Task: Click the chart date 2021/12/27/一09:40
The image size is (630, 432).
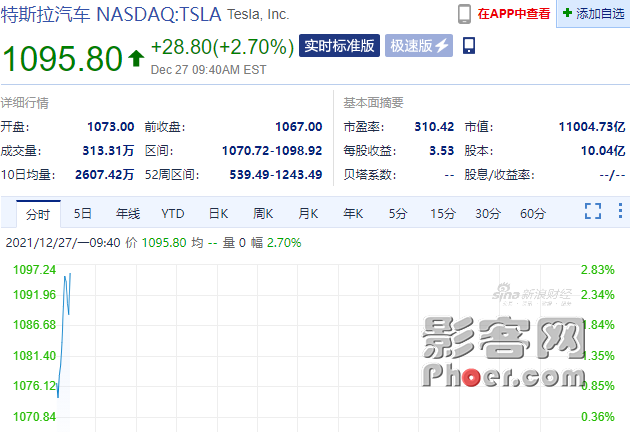Action: [63, 243]
